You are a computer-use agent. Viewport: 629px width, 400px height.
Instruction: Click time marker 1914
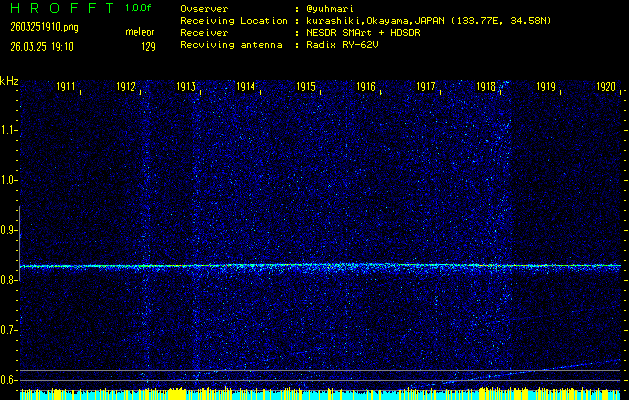[245, 86]
